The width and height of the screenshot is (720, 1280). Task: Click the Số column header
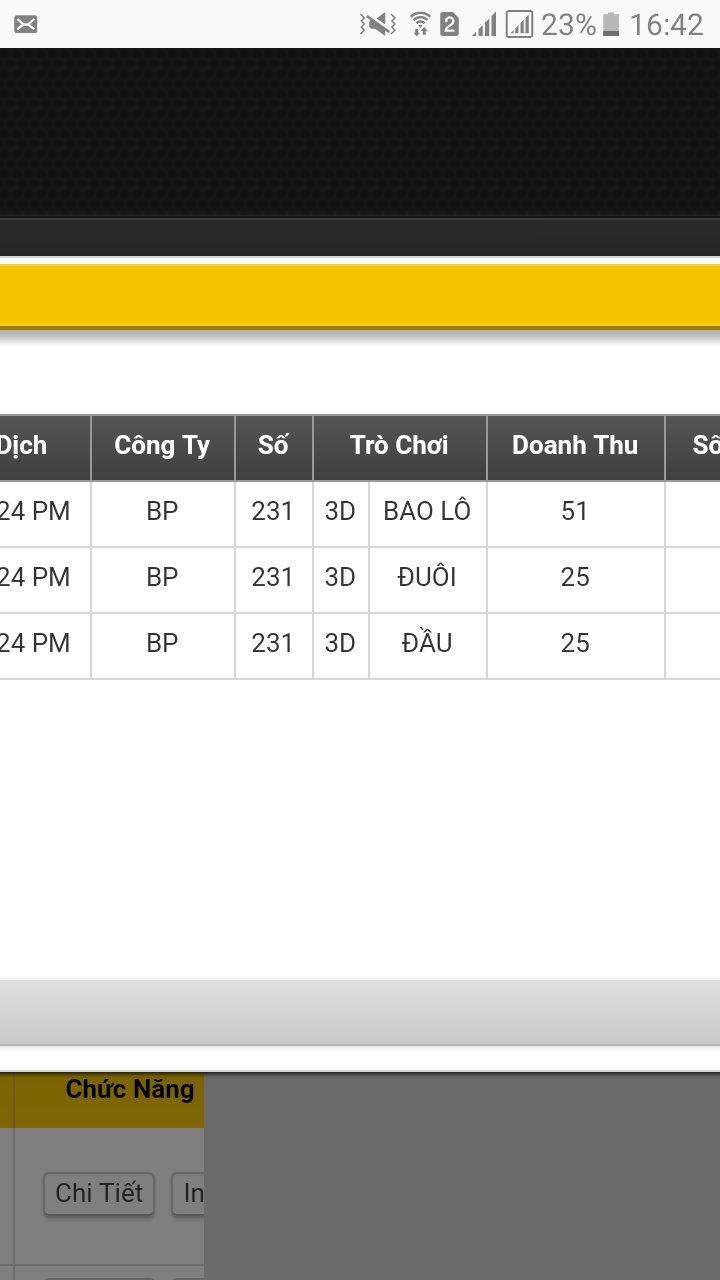pyautogui.click(x=274, y=447)
